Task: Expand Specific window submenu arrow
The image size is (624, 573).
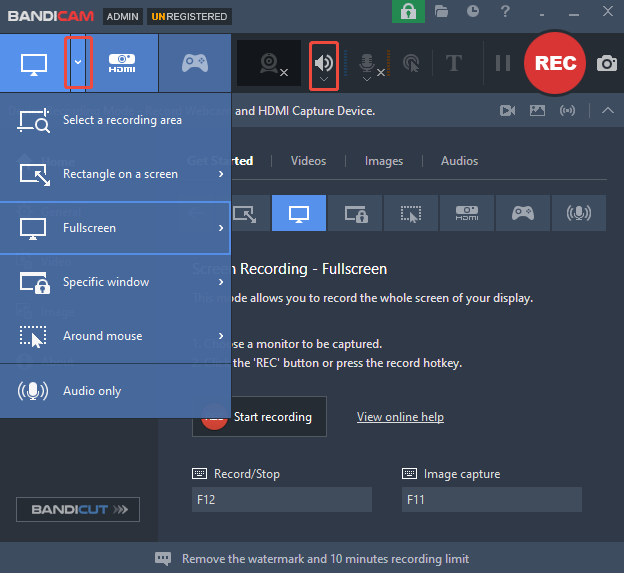Action: click(221, 282)
